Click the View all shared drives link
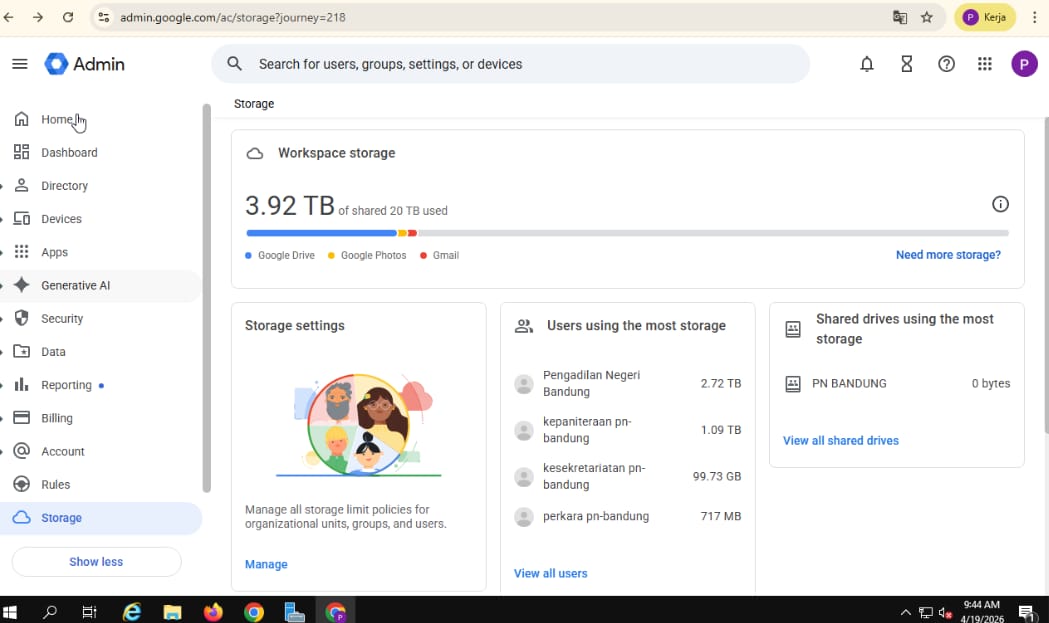The width and height of the screenshot is (1049, 623). click(x=840, y=441)
